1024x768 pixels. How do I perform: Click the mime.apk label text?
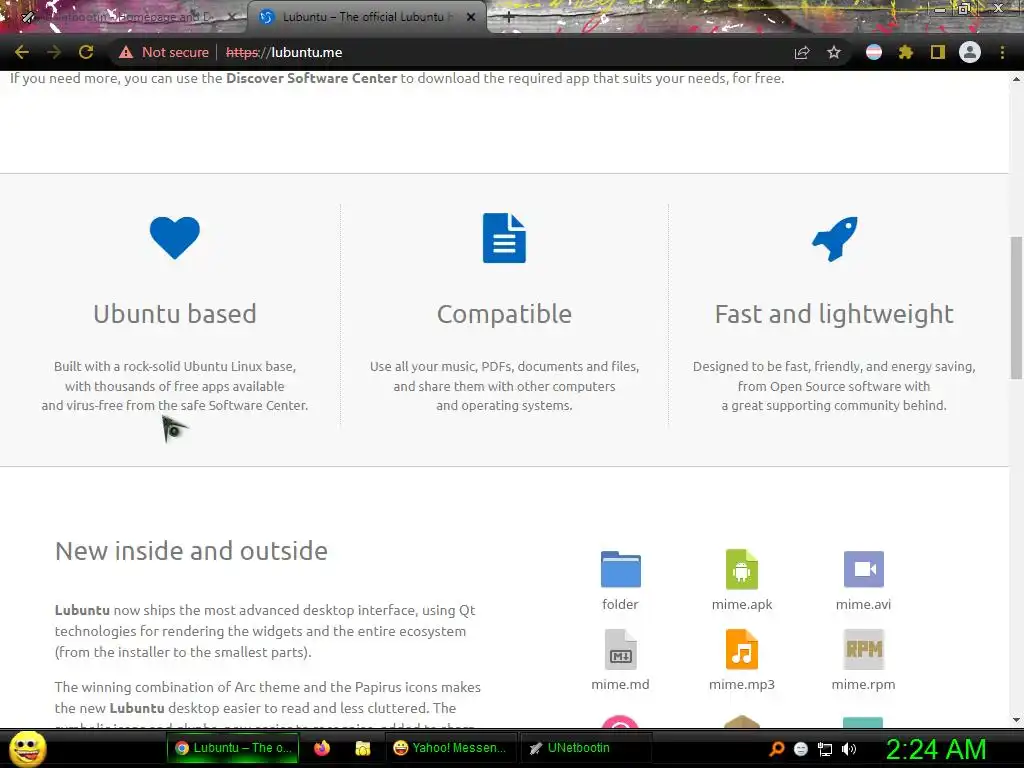742,605
